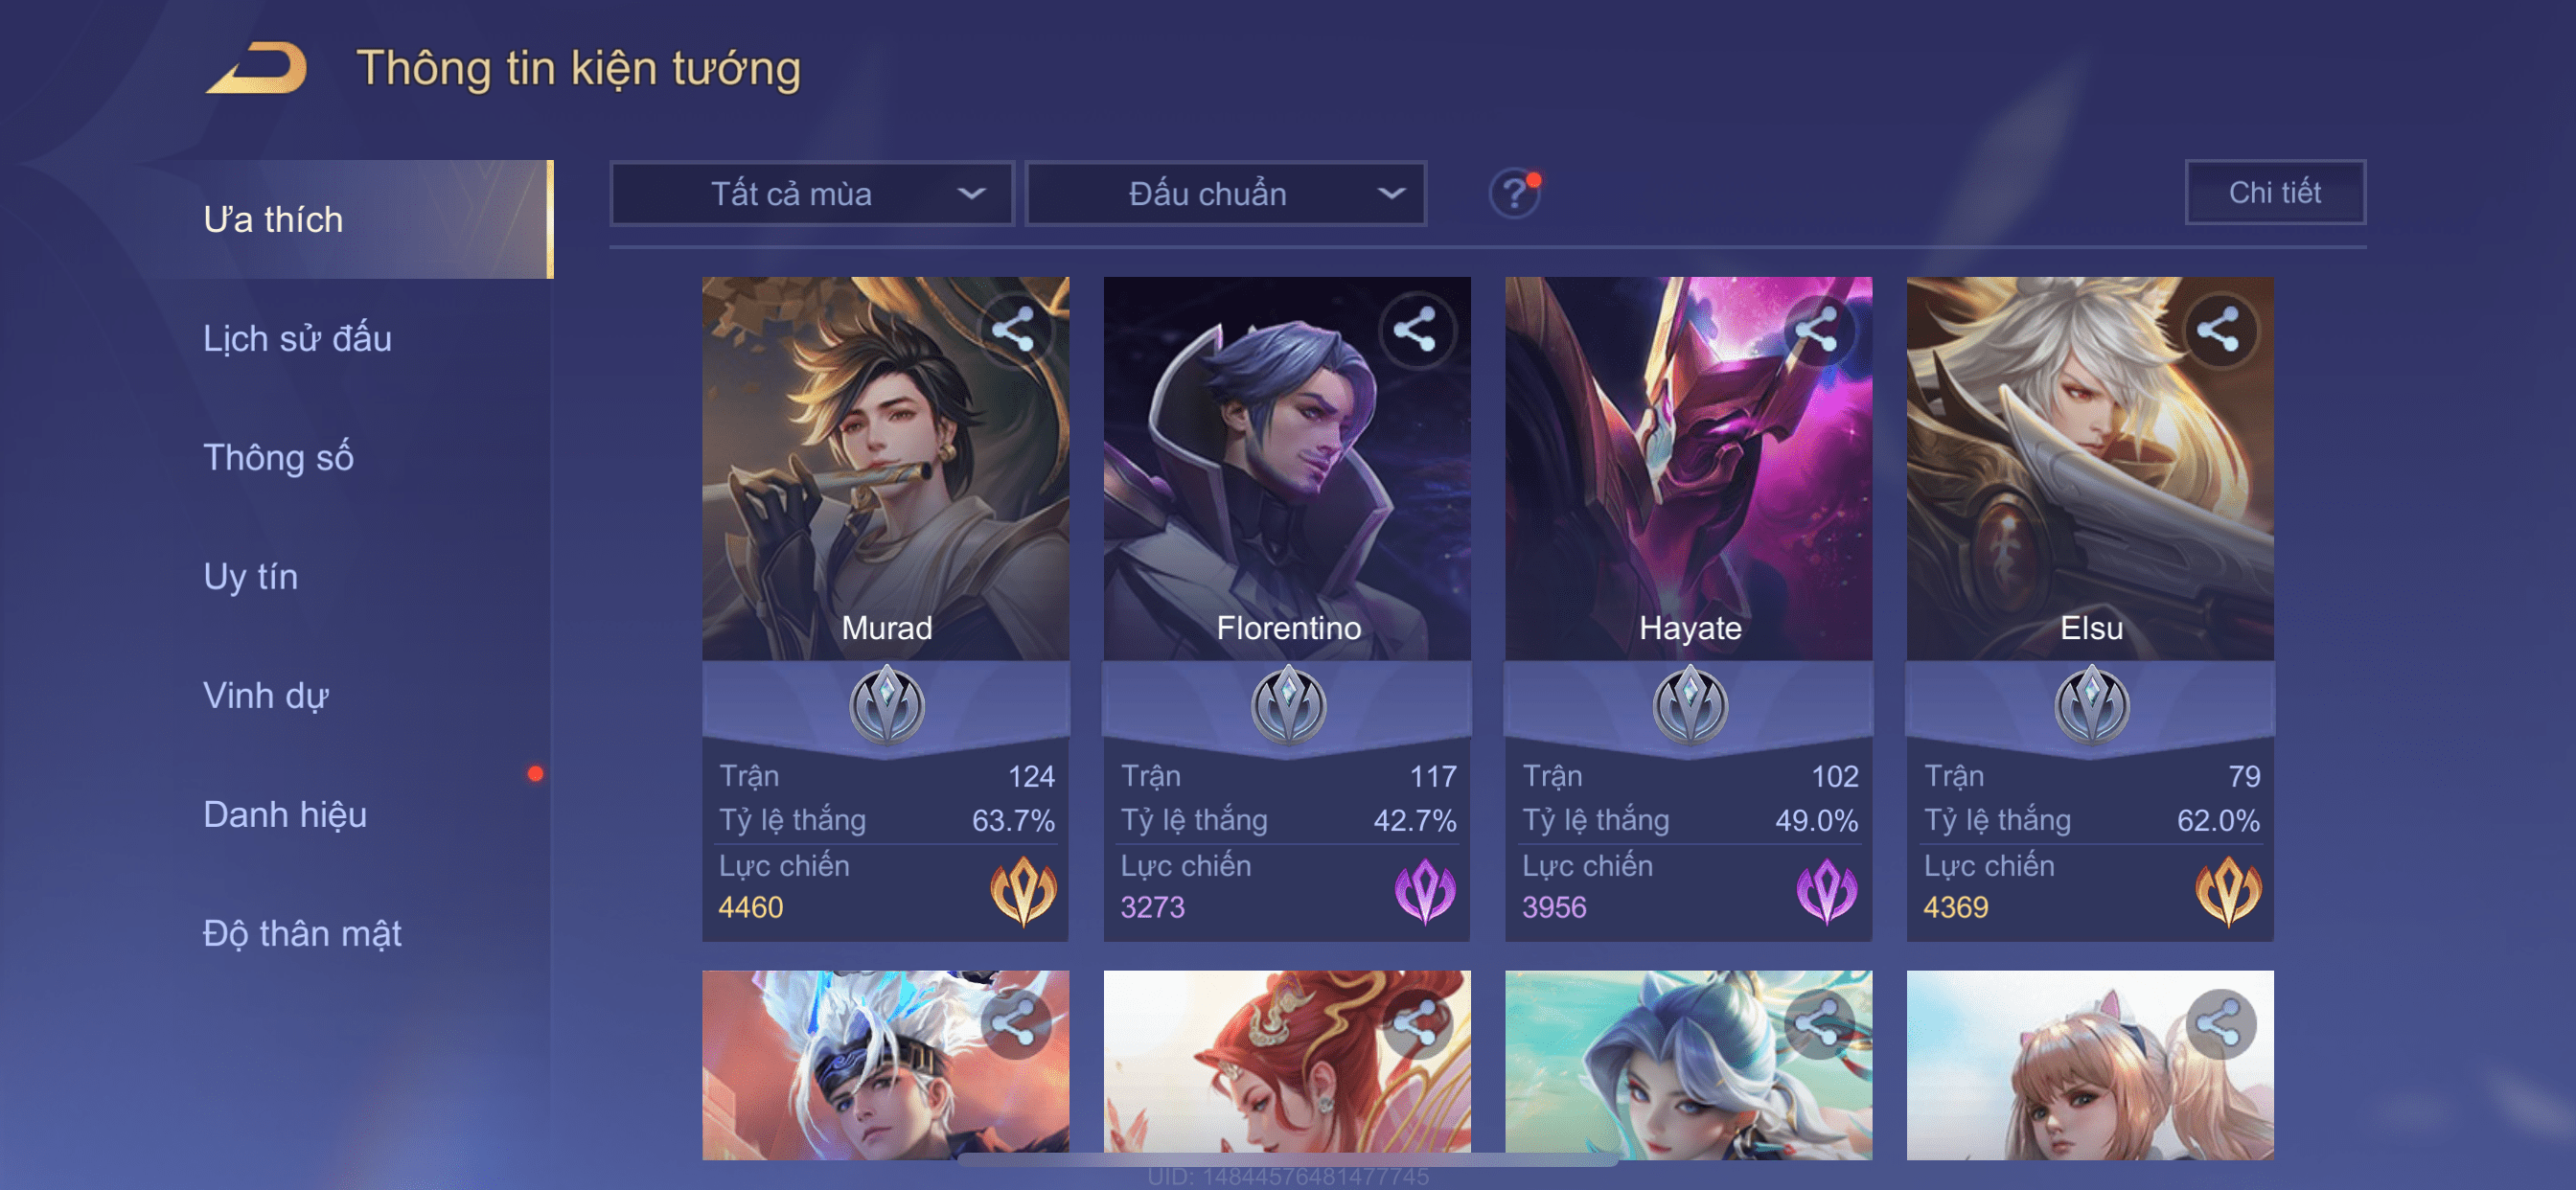Click Florentino's purple power rank emblem
Viewport: 2576px width, 1190px height.
(1424, 890)
